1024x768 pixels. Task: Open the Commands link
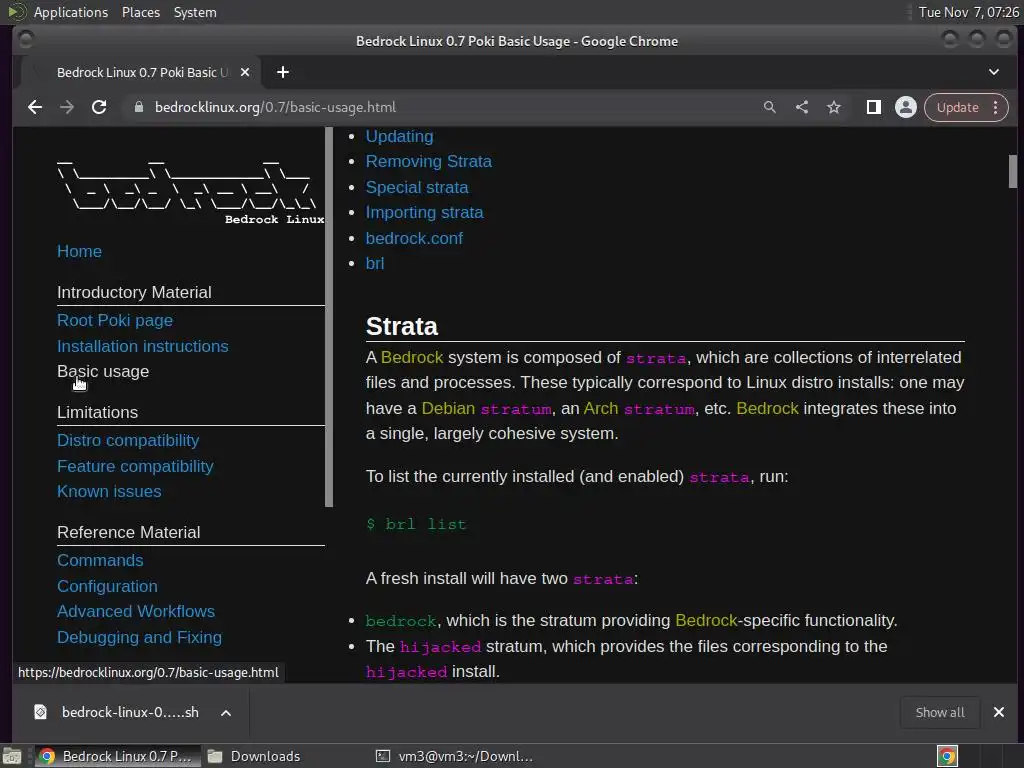click(100, 560)
